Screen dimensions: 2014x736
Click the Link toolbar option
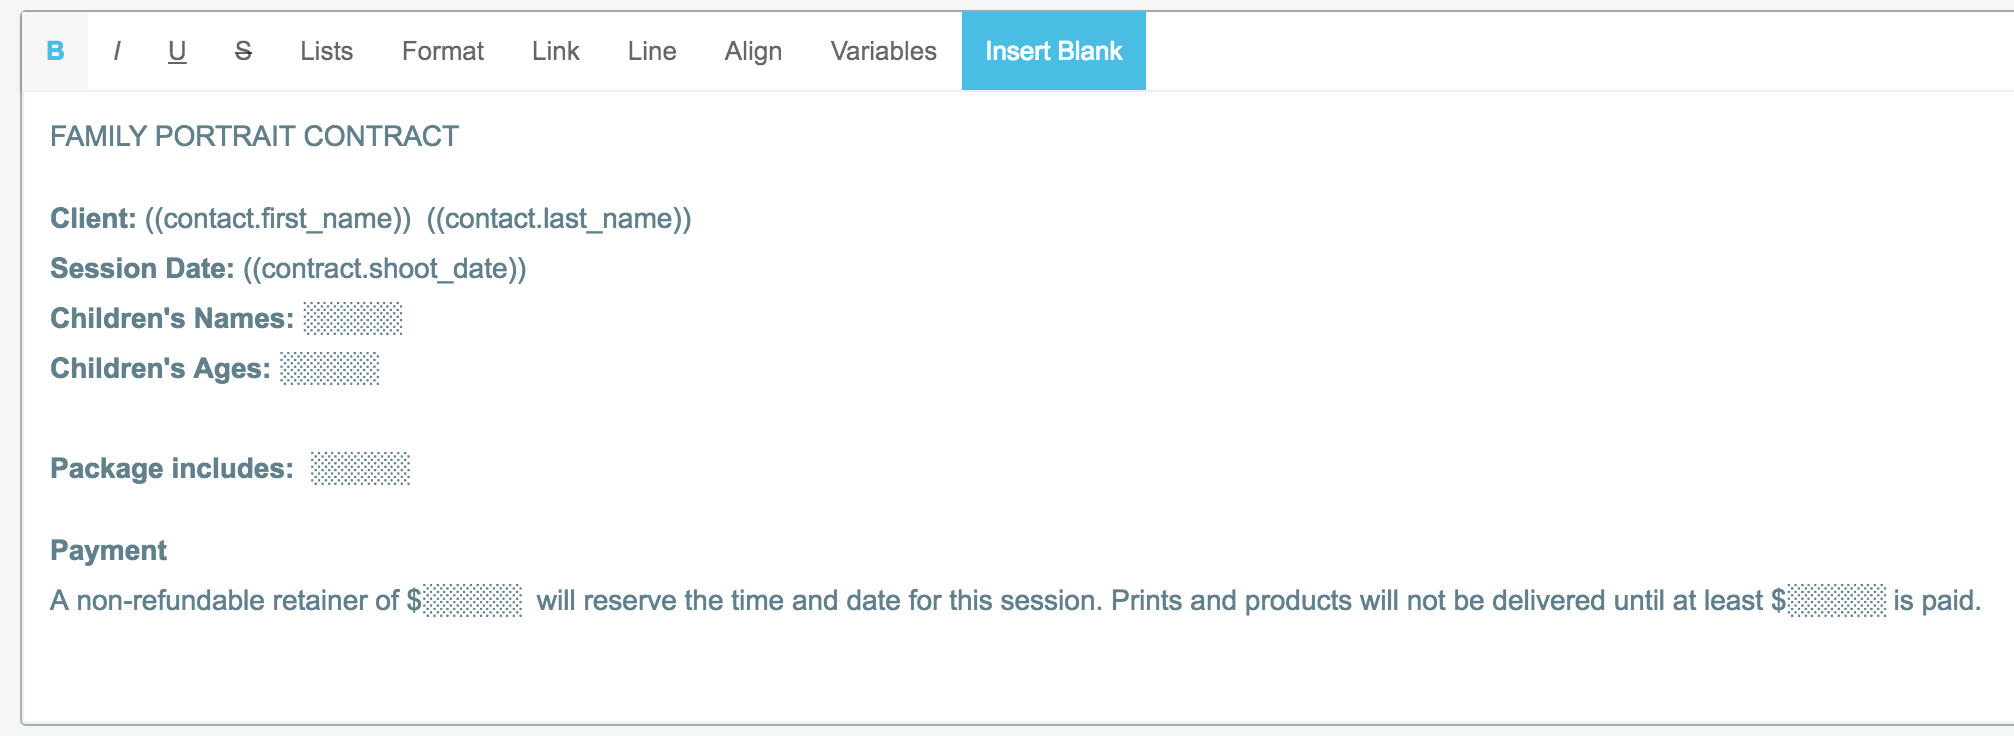click(x=555, y=51)
